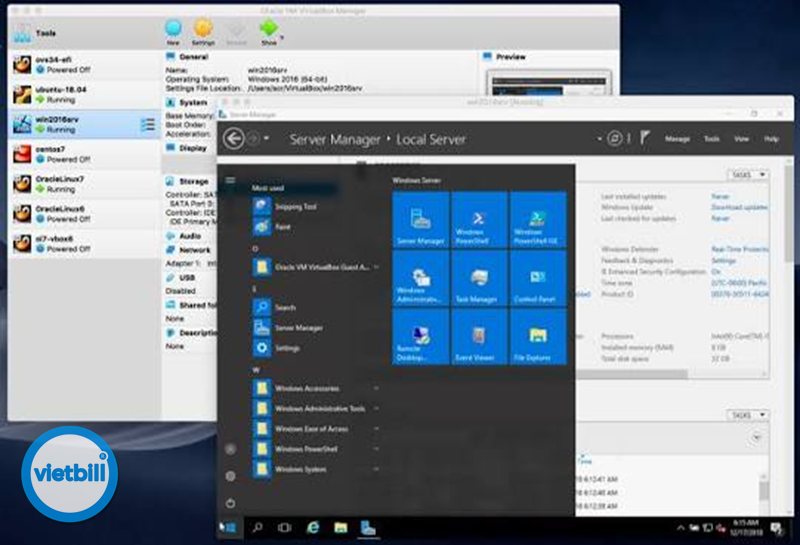This screenshot has width=800, height=545.
Task: Open the Tools menu in Server Manager
Action: tap(712, 139)
